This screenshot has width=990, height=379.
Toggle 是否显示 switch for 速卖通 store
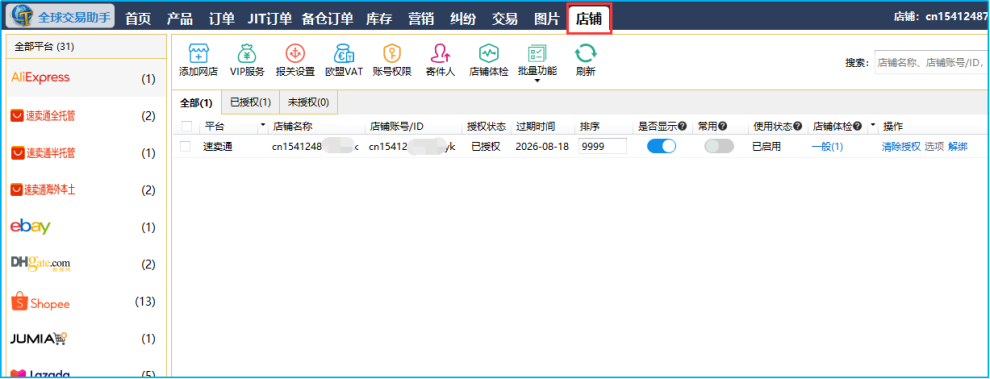[661, 146]
